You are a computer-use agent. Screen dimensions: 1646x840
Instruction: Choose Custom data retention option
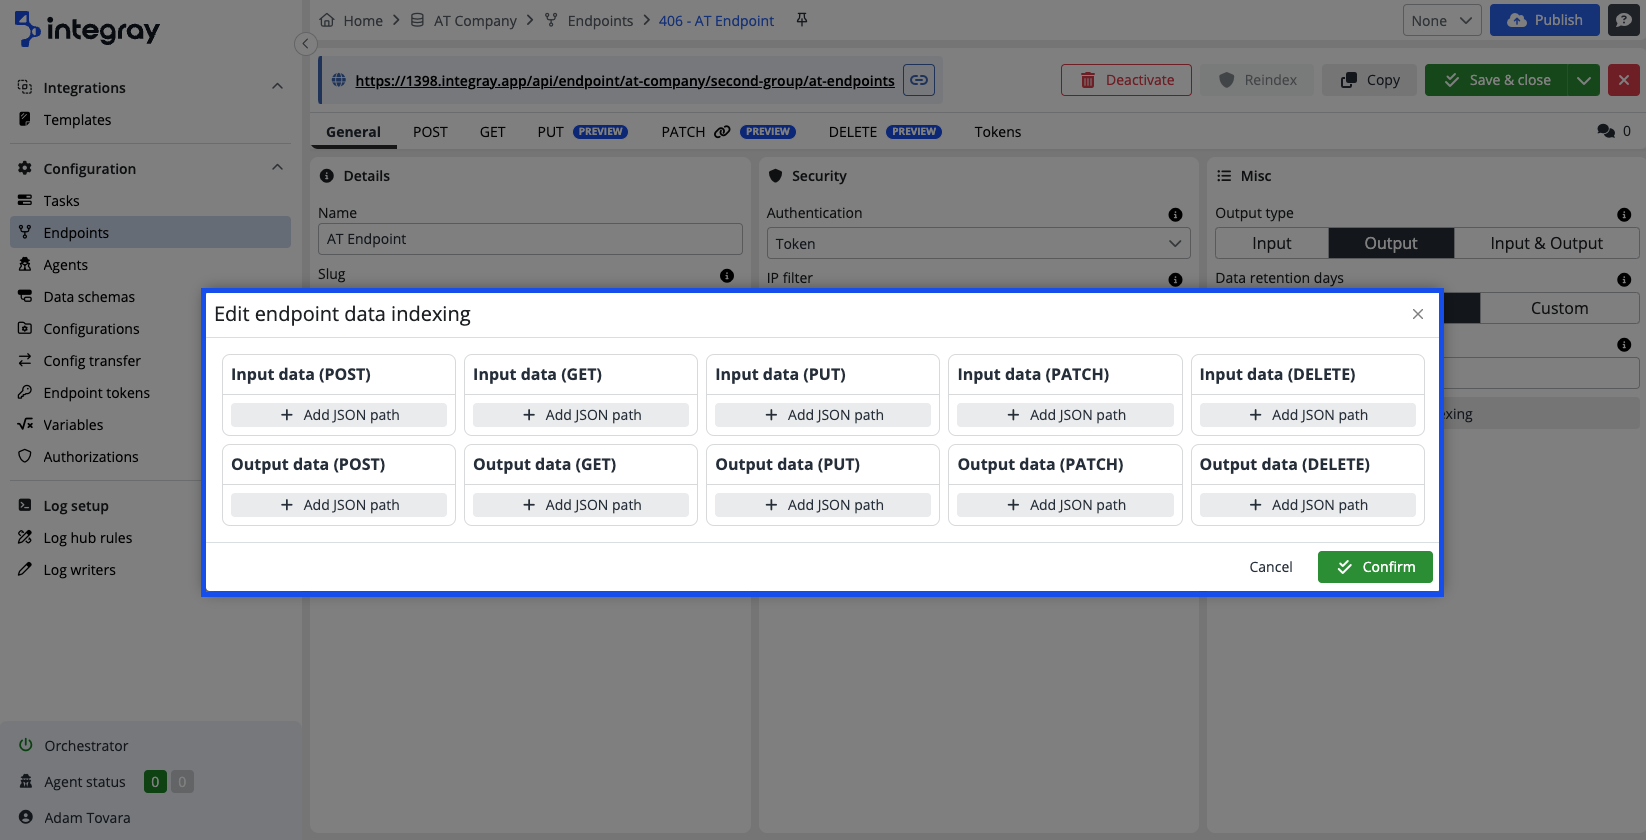tap(1559, 308)
